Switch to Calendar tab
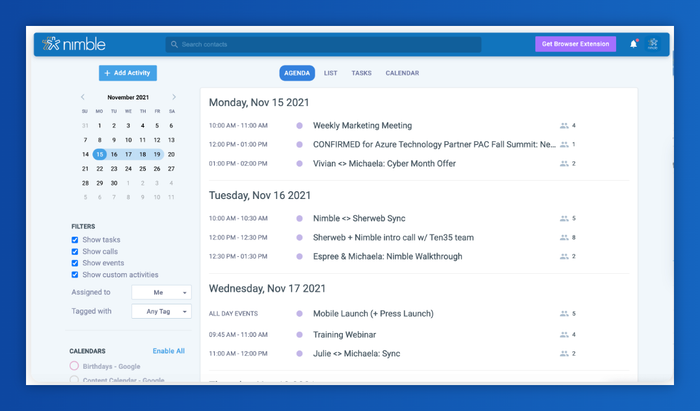 (402, 73)
